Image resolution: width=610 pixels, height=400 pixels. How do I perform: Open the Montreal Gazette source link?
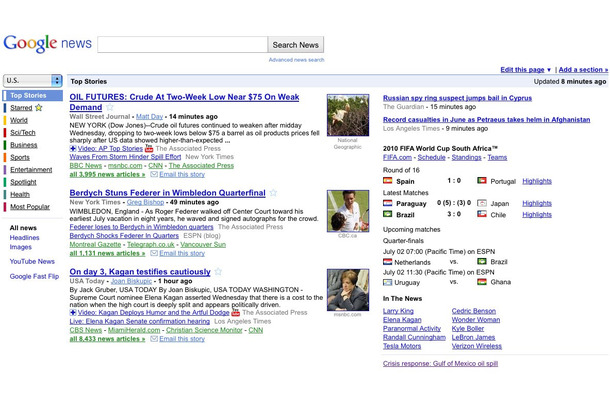point(95,244)
